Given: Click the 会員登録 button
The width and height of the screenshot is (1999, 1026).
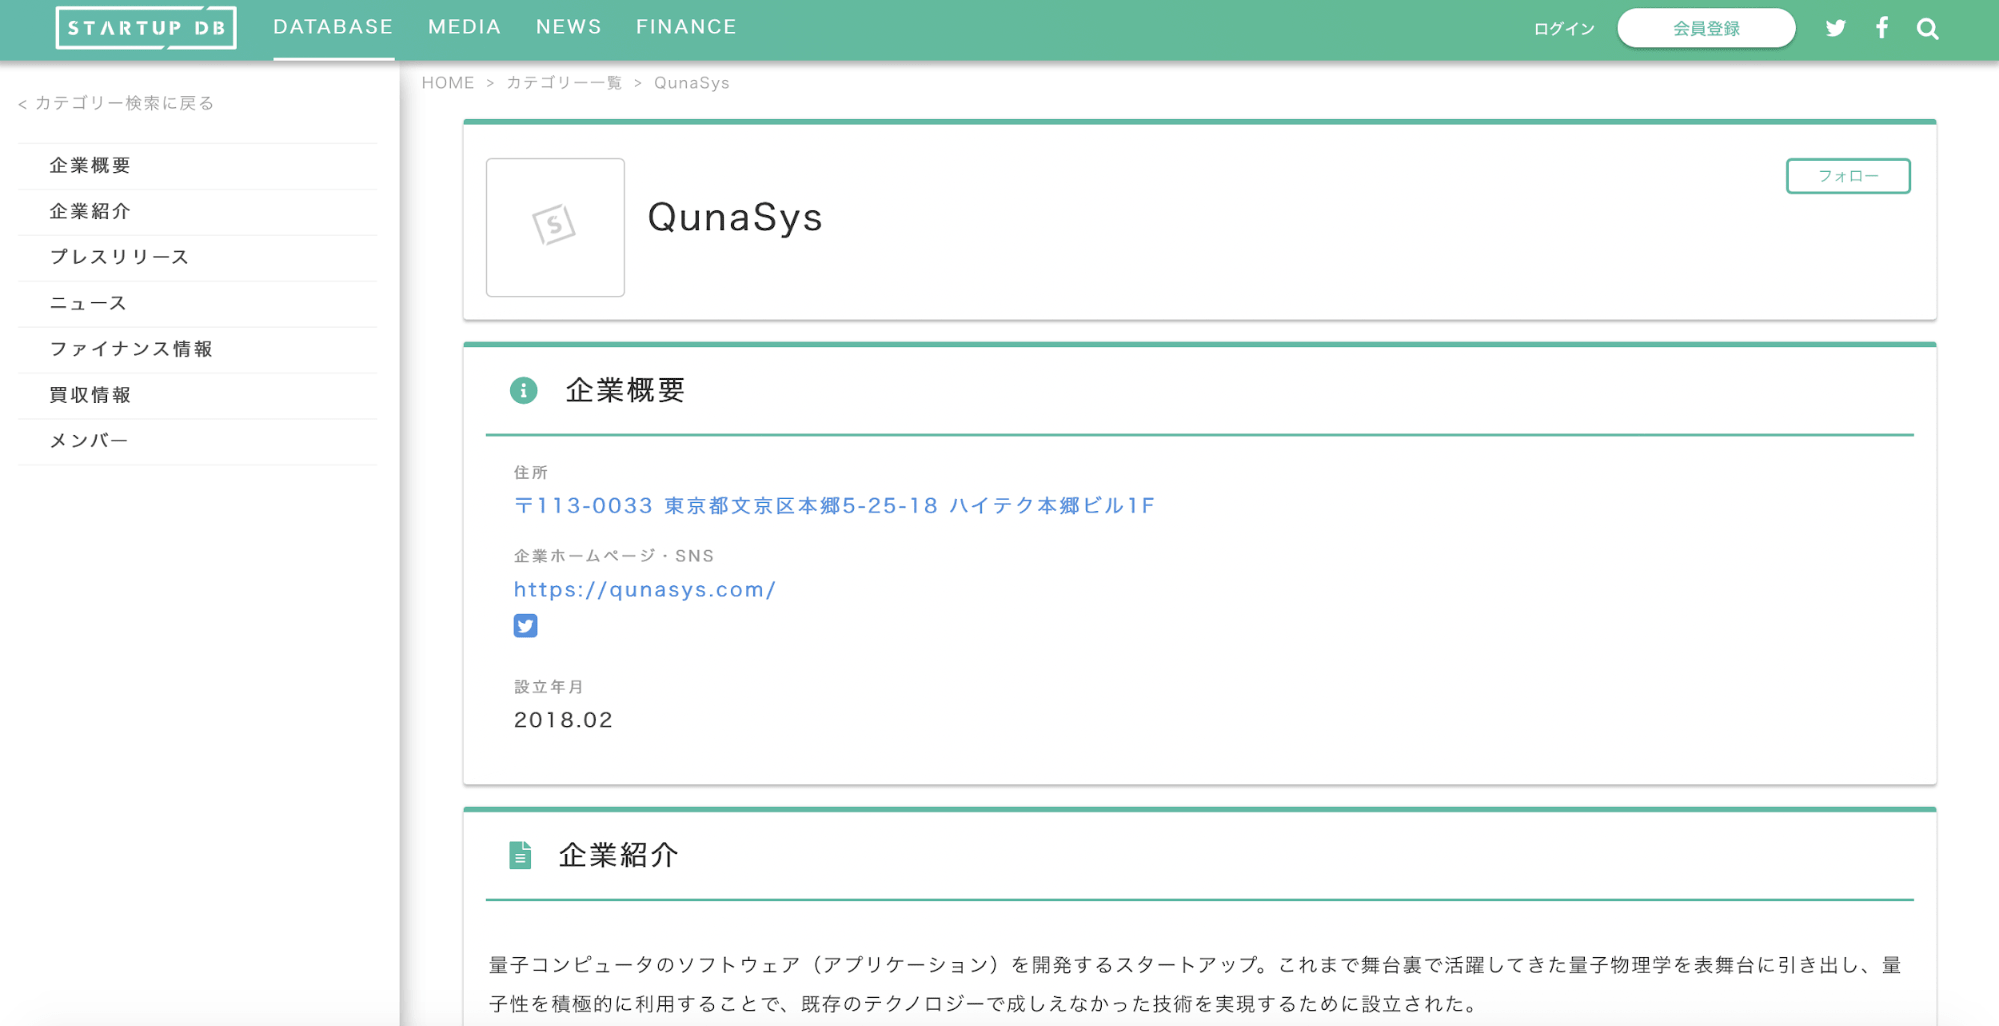Looking at the screenshot, I should [x=1706, y=28].
